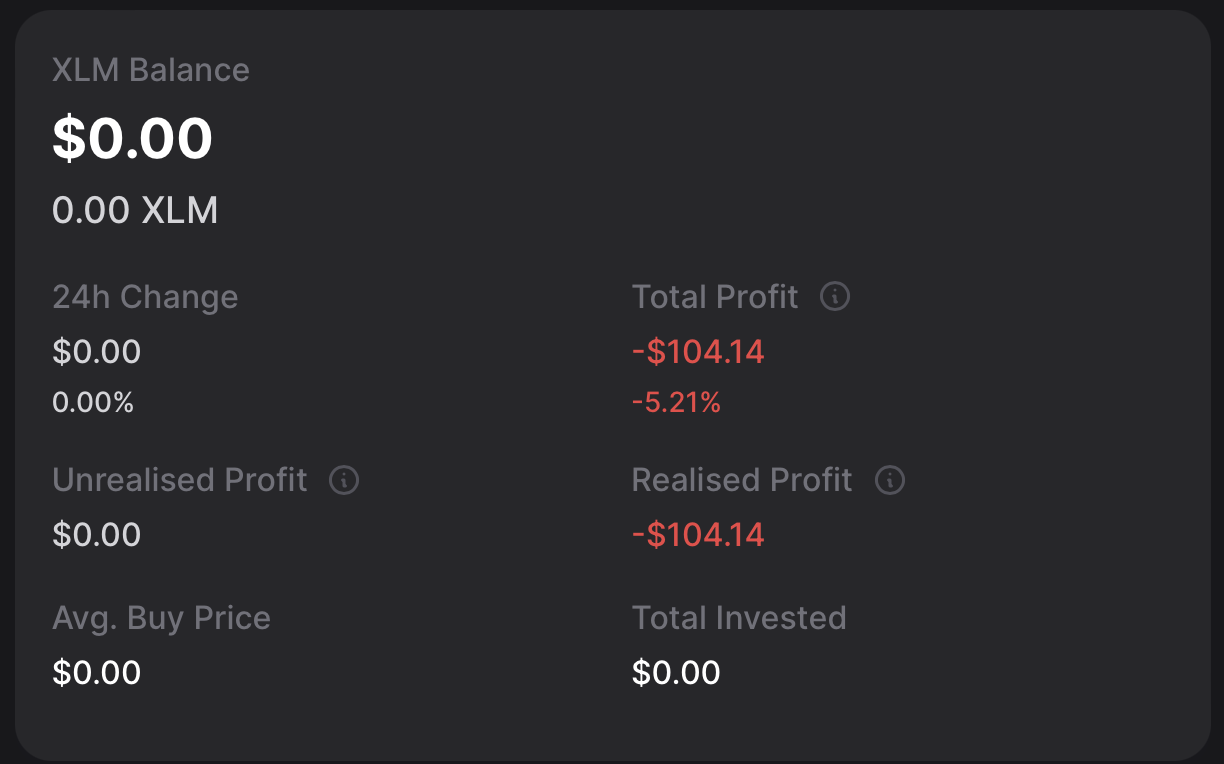The height and width of the screenshot is (764, 1224).
Task: Click the $0.00 value under Total Invested
Action: click(676, 672)
